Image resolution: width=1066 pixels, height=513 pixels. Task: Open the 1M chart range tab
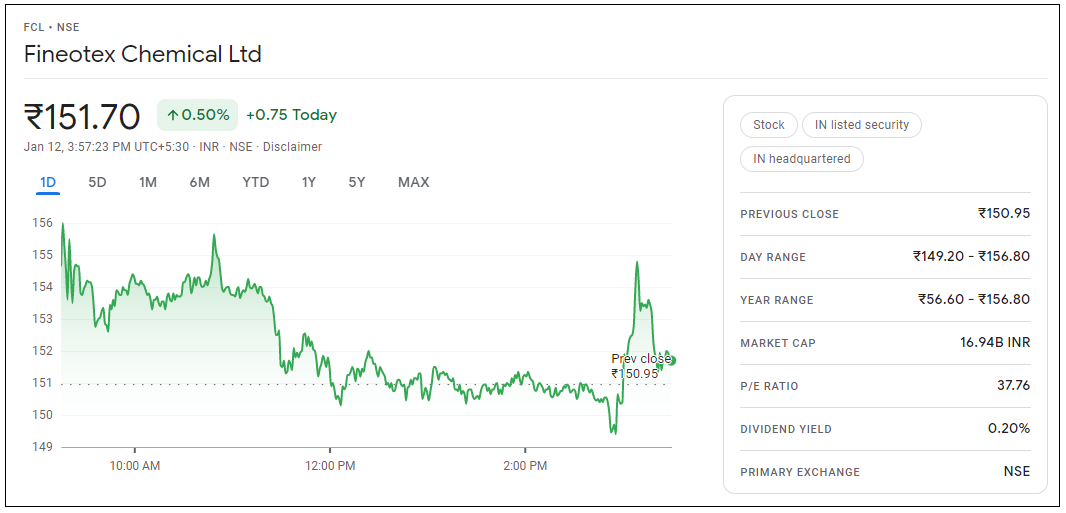(x=148, y=182)
